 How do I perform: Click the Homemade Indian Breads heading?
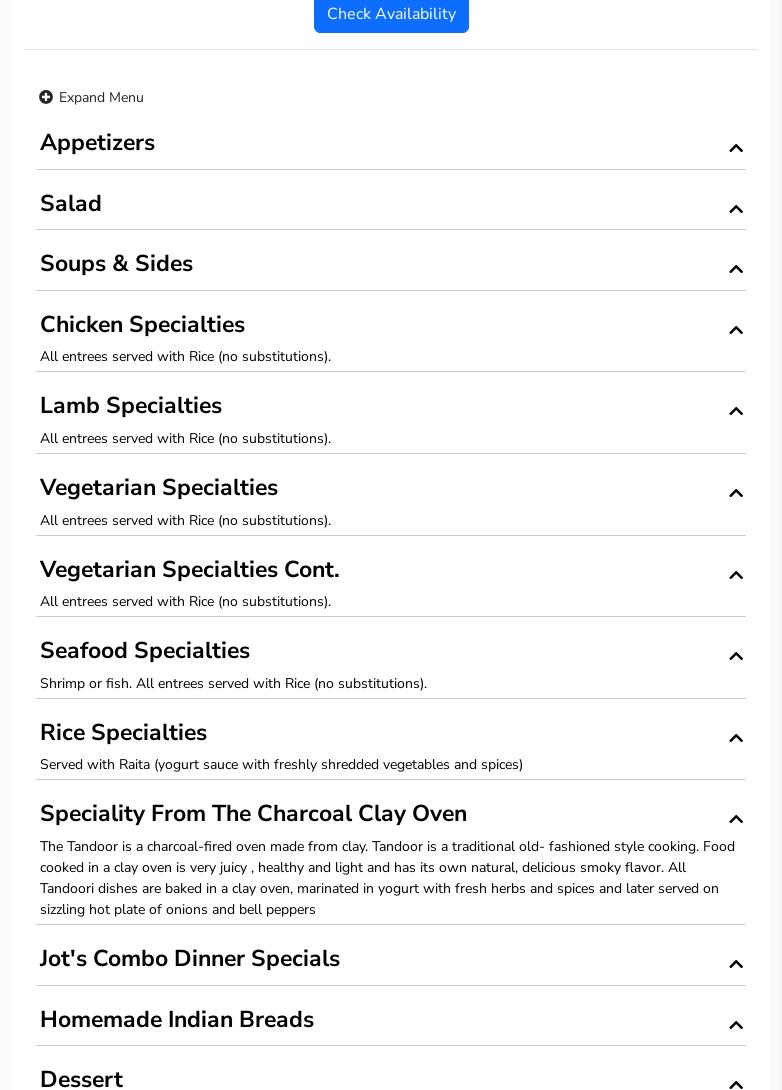177,1020
